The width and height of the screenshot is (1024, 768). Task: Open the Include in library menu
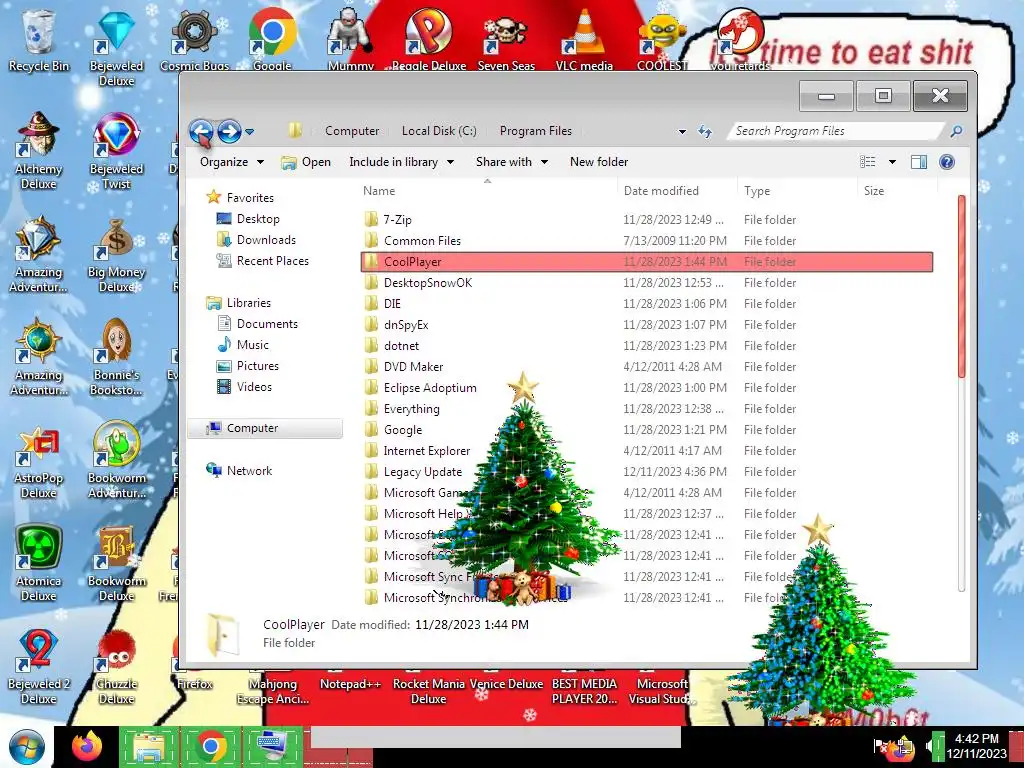401,162
